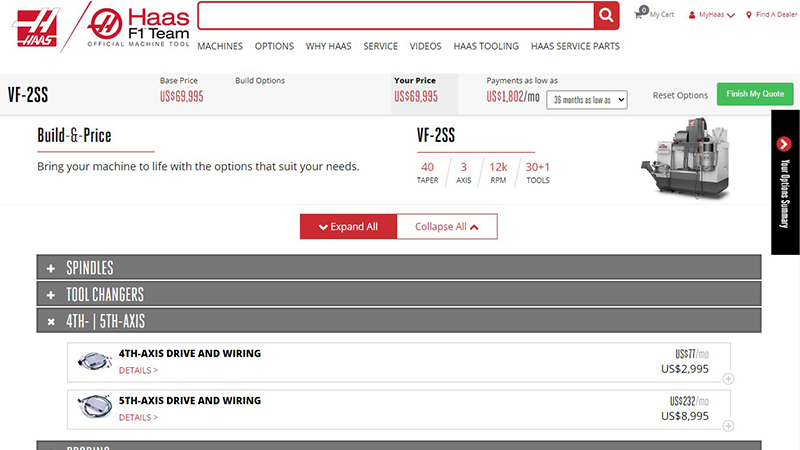The image size is (800, 450).
Task: Click the US$2,995 price
Action: (685, 369)
